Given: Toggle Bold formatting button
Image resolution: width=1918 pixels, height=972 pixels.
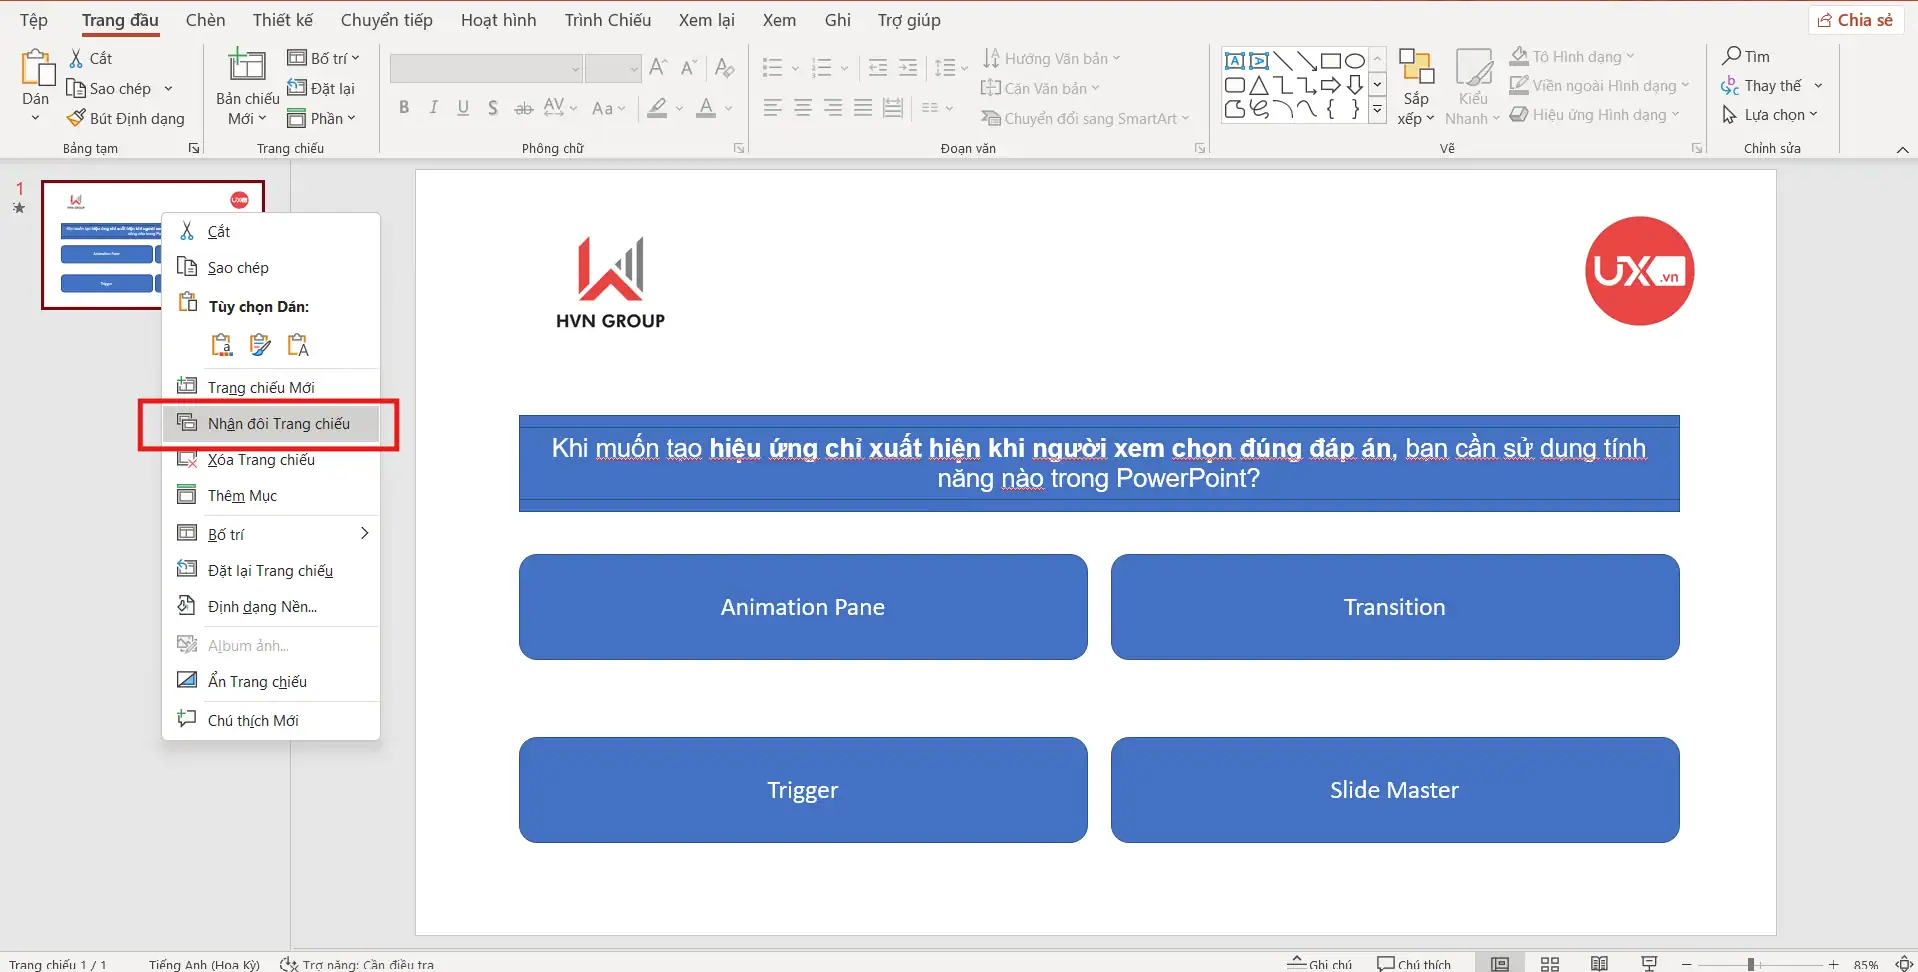Looking at the screenshot, I should click(404, 108).
